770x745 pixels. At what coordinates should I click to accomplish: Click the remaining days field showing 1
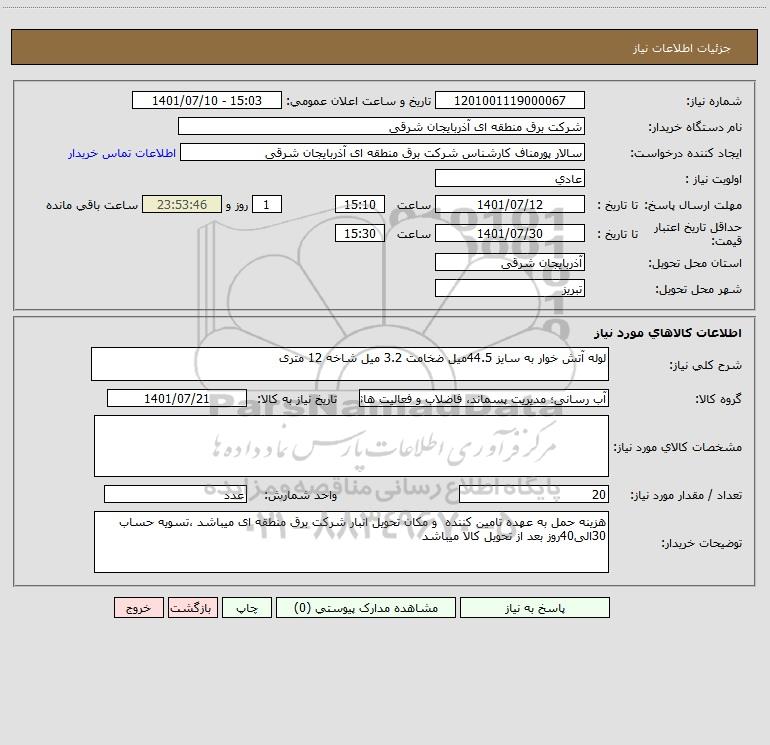pyautogui.click(x=267, y=204)
